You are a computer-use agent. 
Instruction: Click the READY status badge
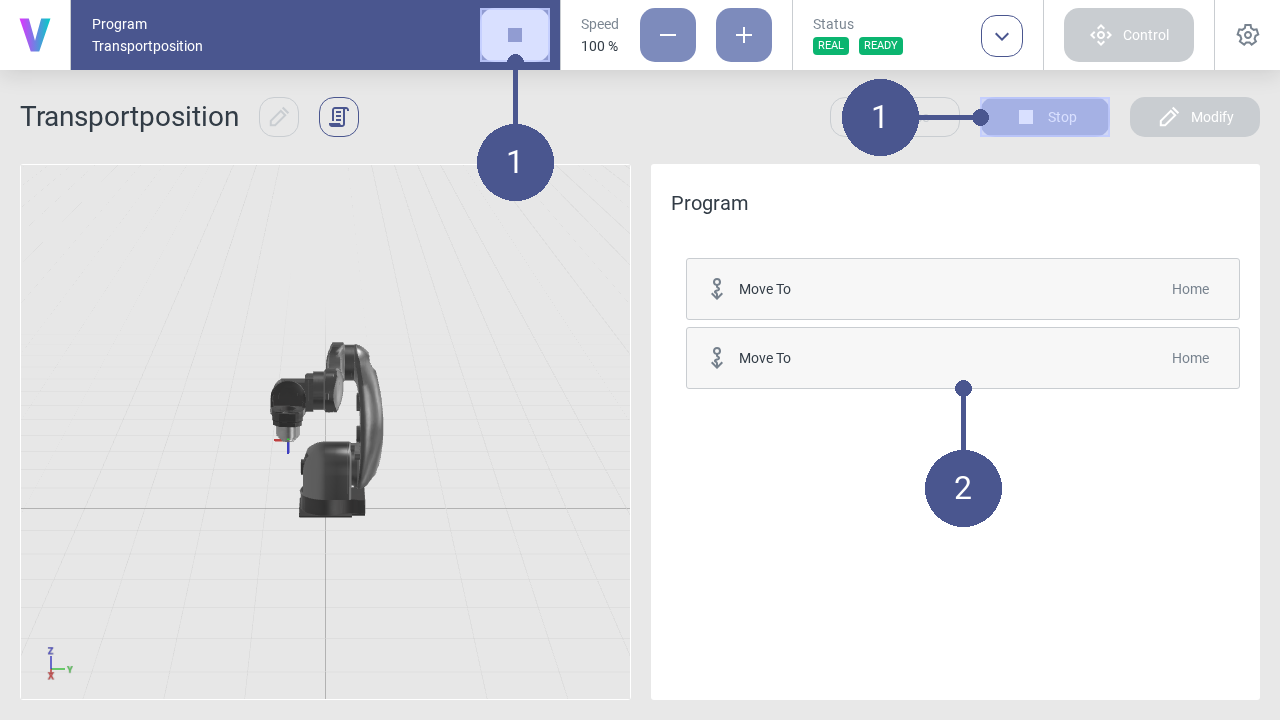click(881, 46)
